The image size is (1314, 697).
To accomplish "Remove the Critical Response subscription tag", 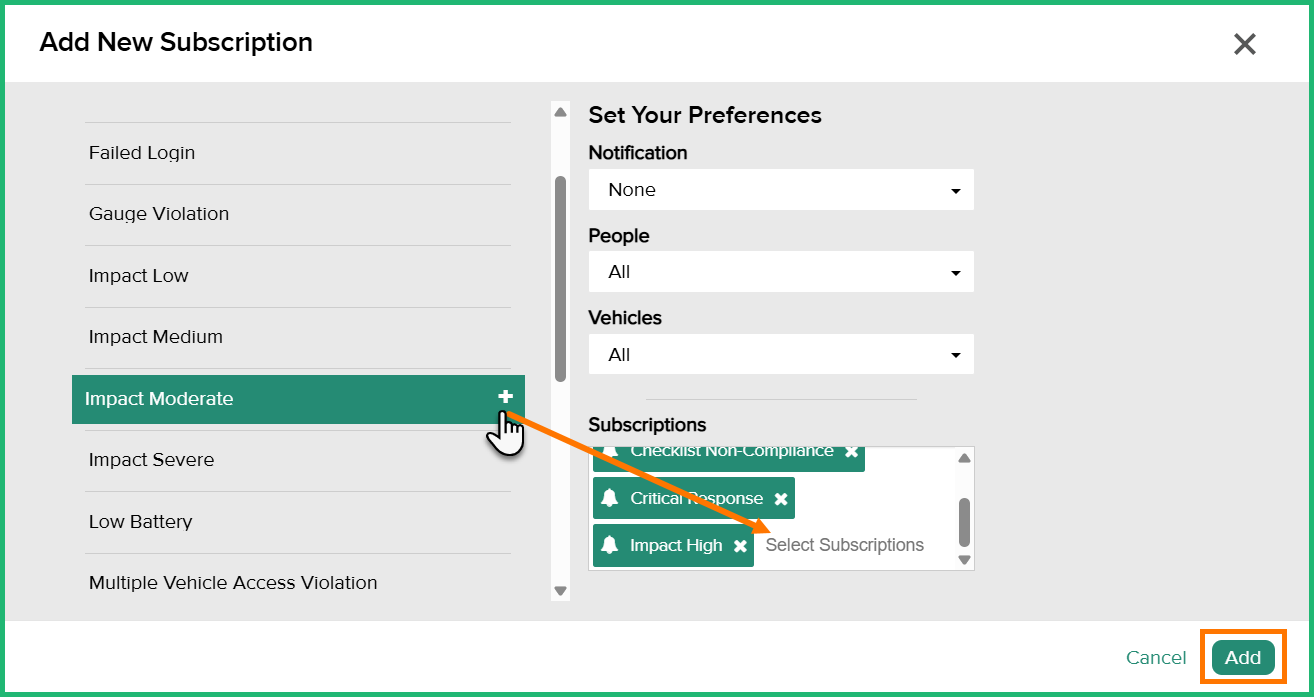I will [x=781, y=499].
